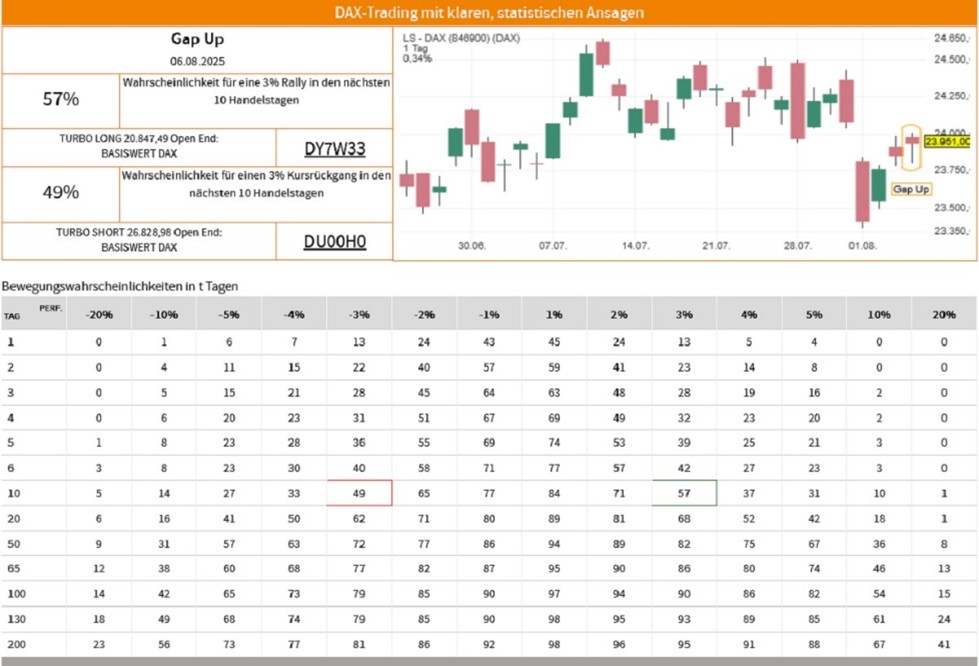Open the DY7W33 turbo long link

tap(335, 149)
